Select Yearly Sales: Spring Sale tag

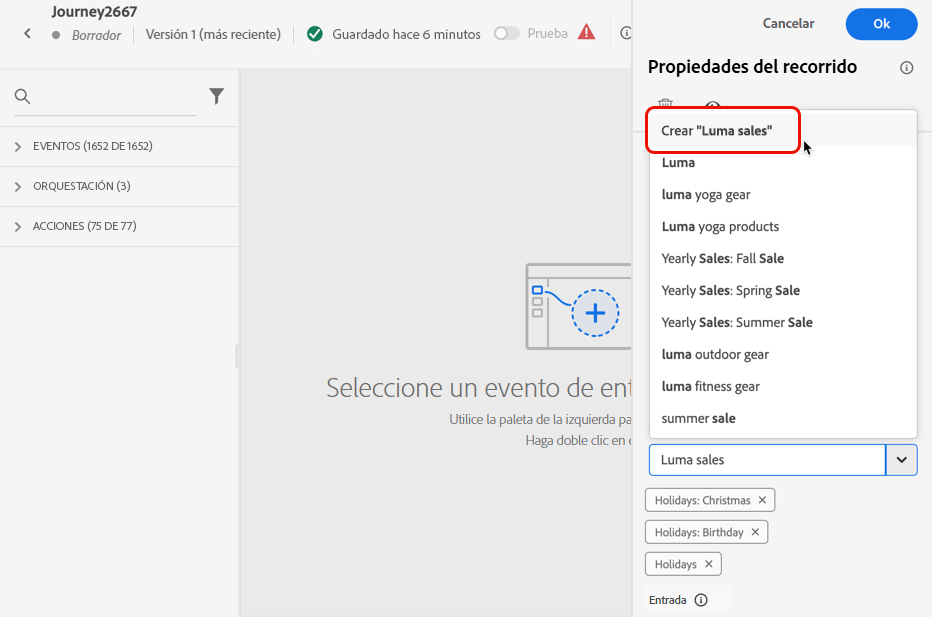click(783, 291)
